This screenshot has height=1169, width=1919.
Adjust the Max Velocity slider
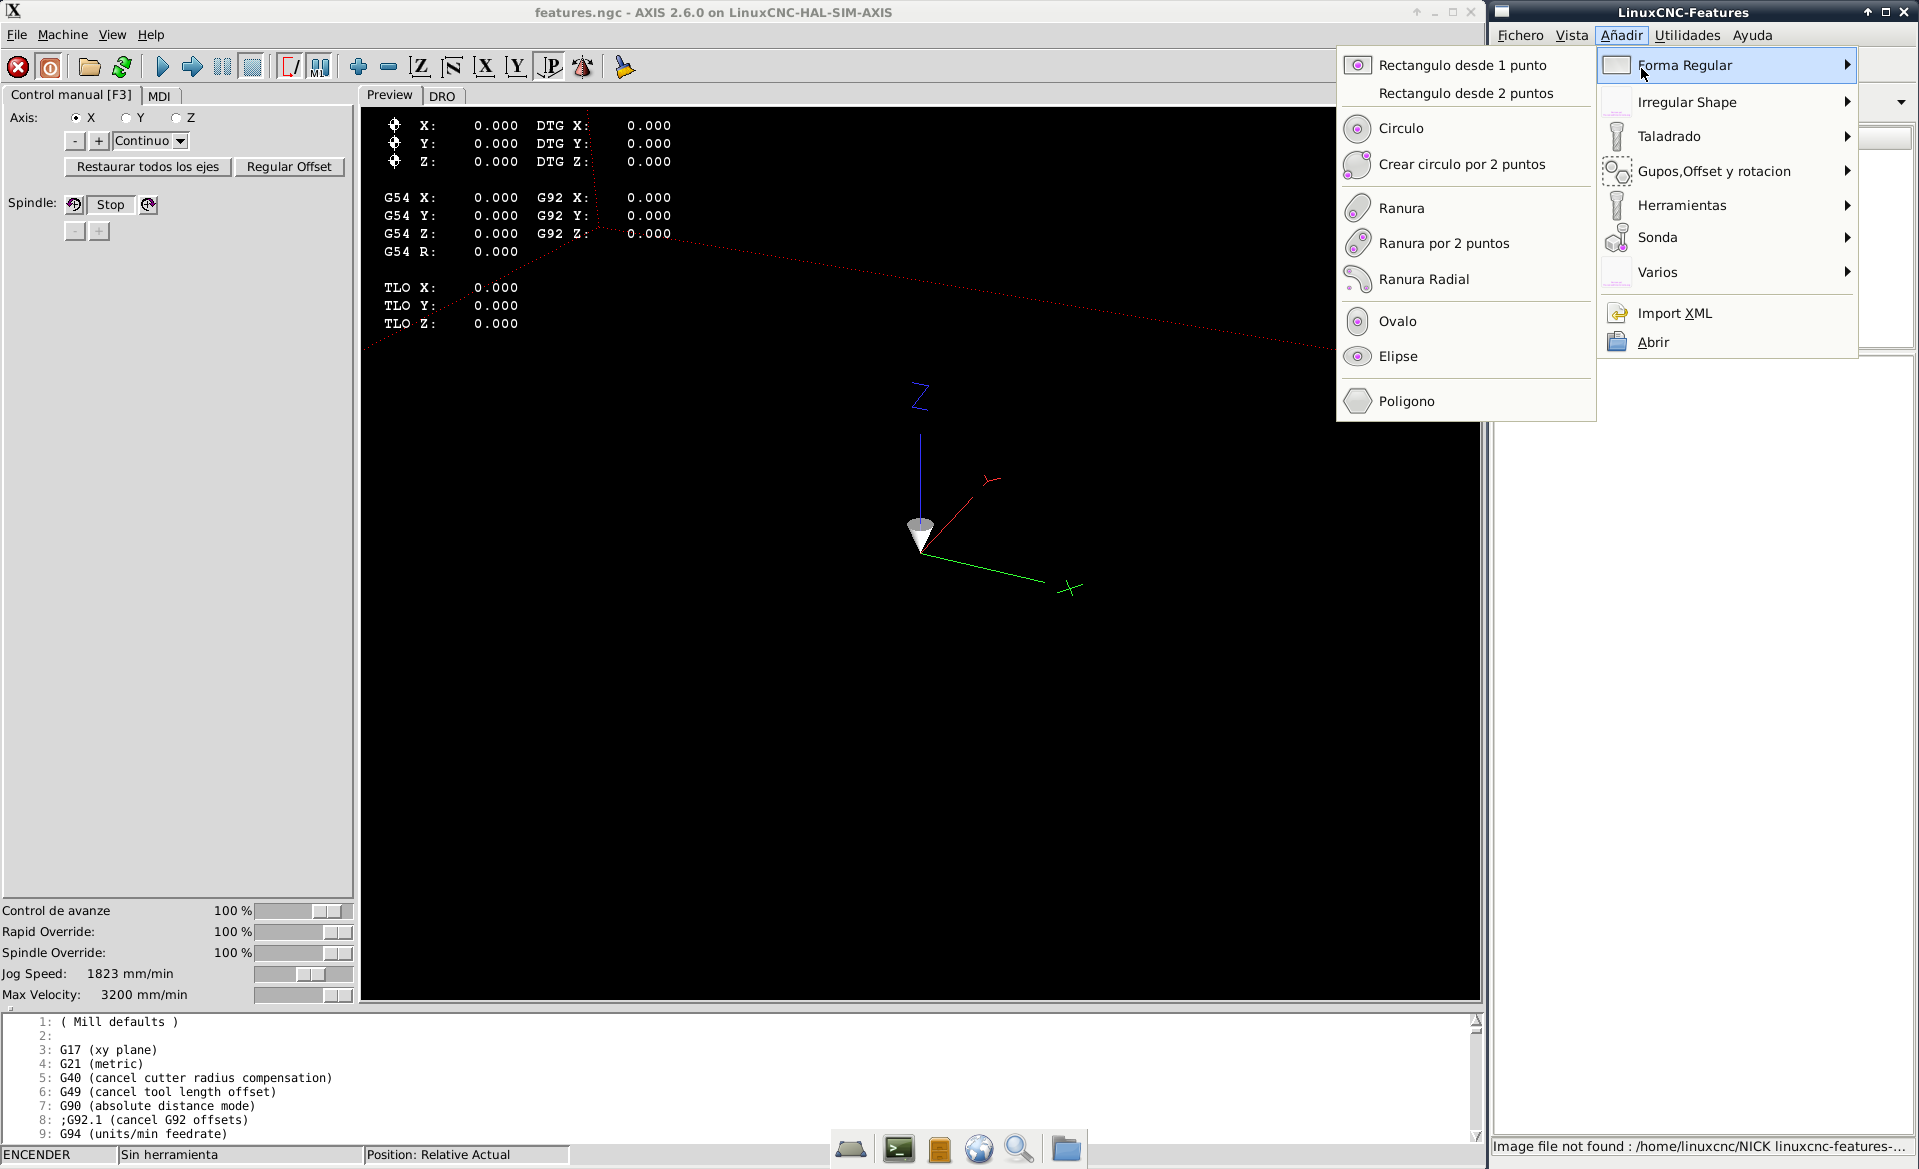tap(304, 995)
